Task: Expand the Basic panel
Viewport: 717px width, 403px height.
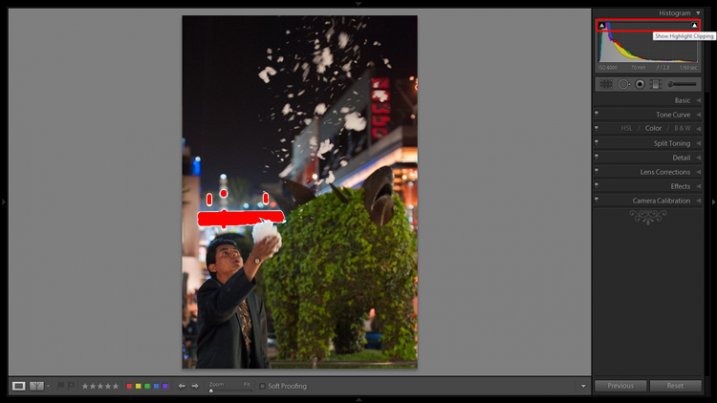Action: pyautogui.click(x=682, y=100)
